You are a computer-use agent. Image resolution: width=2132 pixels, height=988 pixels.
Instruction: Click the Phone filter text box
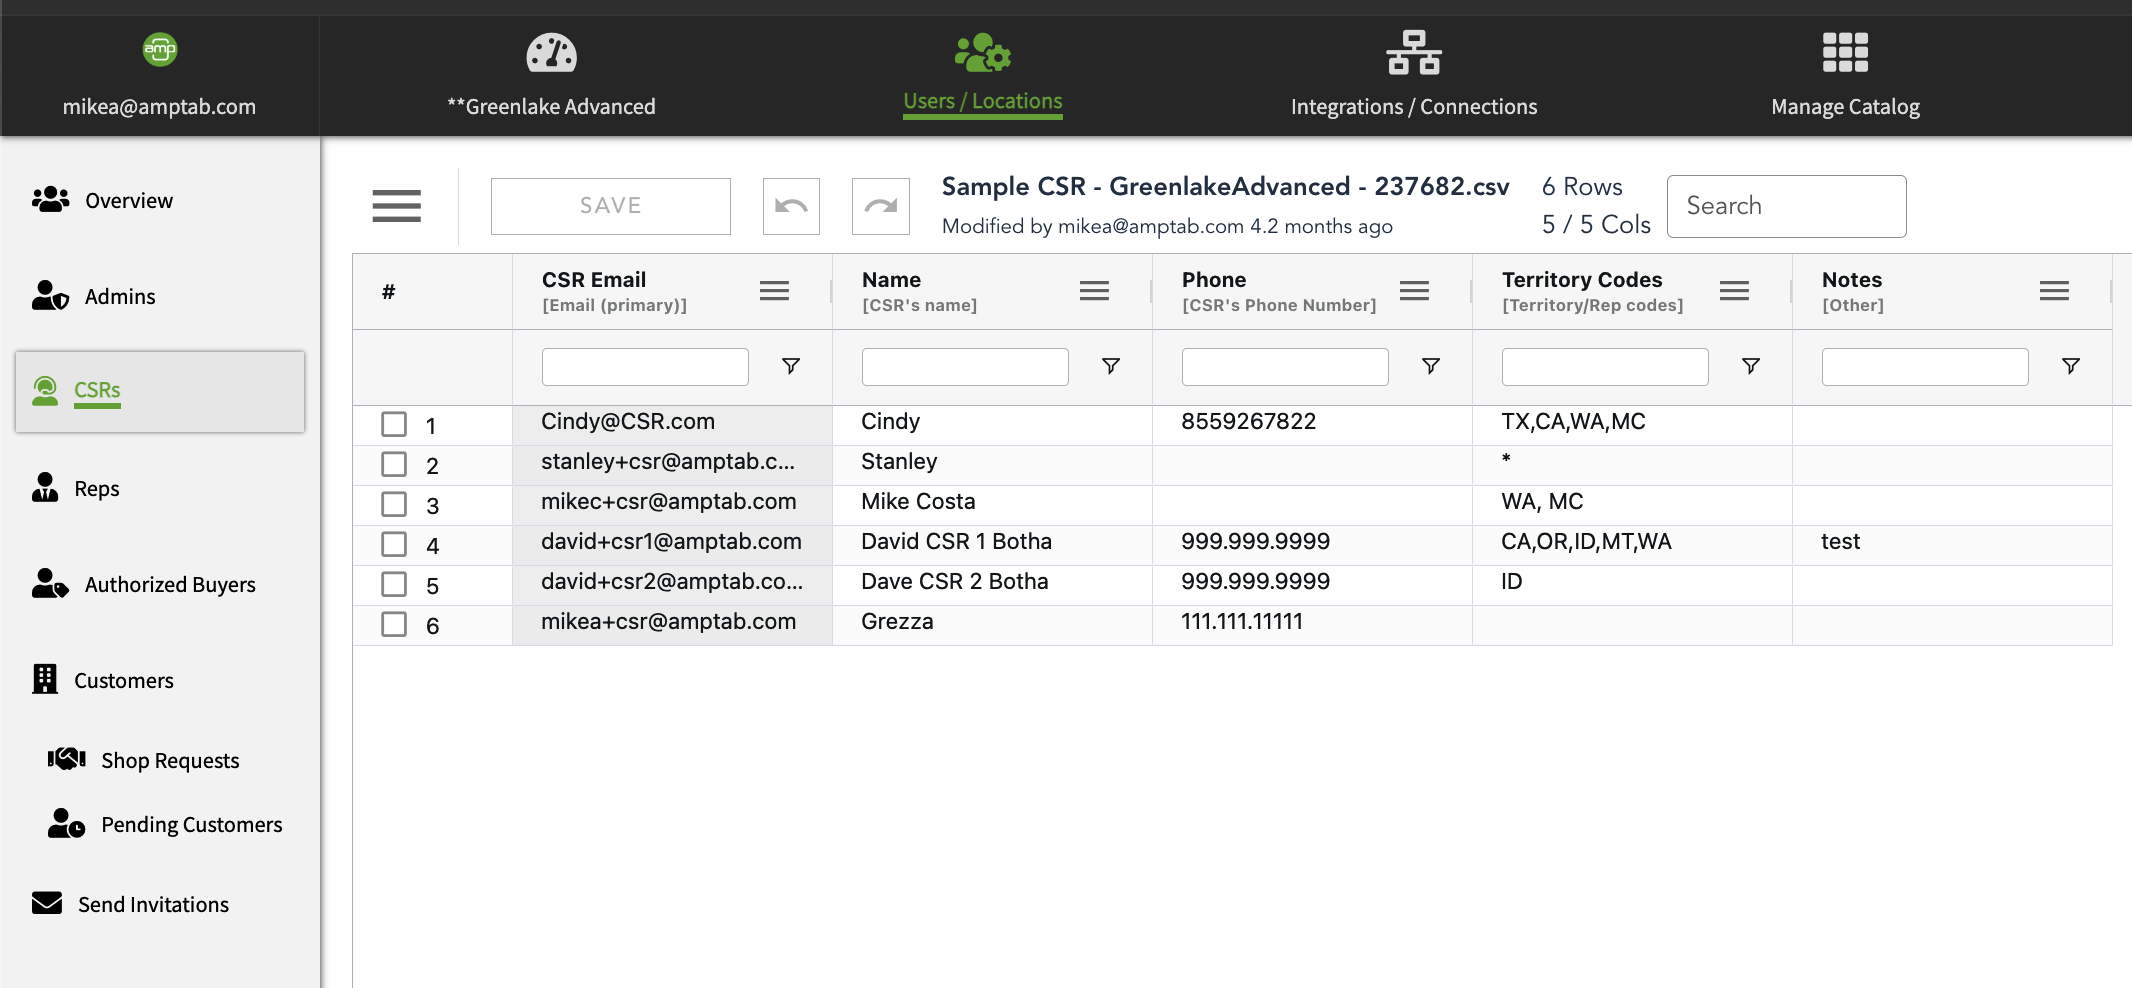click(x=1285, y=367)
